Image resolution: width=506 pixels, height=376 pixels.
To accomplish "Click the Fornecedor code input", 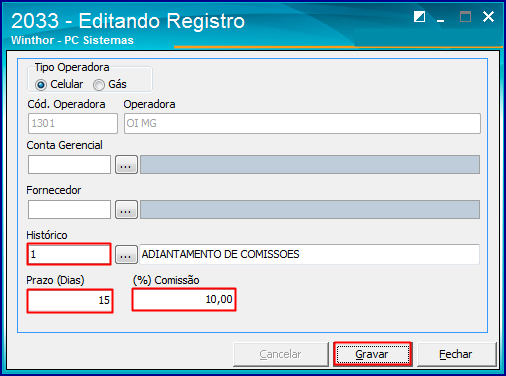I will coord(69,209).
